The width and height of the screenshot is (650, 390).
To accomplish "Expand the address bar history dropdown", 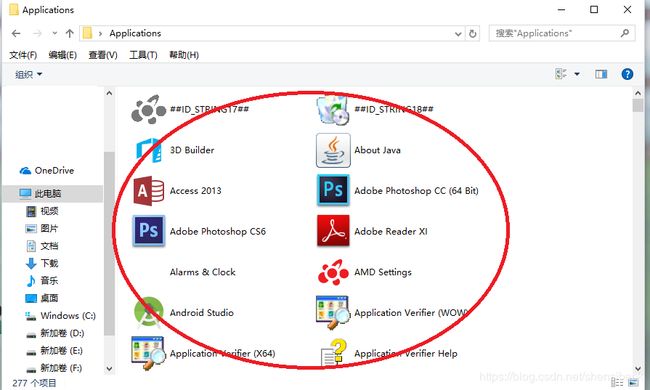I will [x=458, y=34].
